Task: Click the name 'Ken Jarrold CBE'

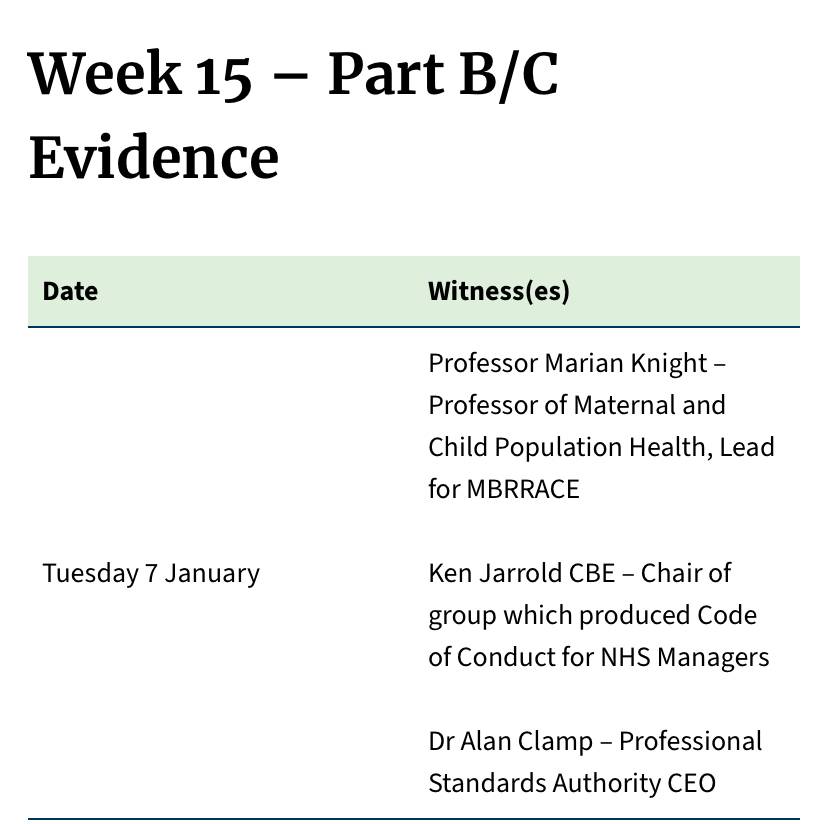Action: pyautogui.click(x=522, y=573)
